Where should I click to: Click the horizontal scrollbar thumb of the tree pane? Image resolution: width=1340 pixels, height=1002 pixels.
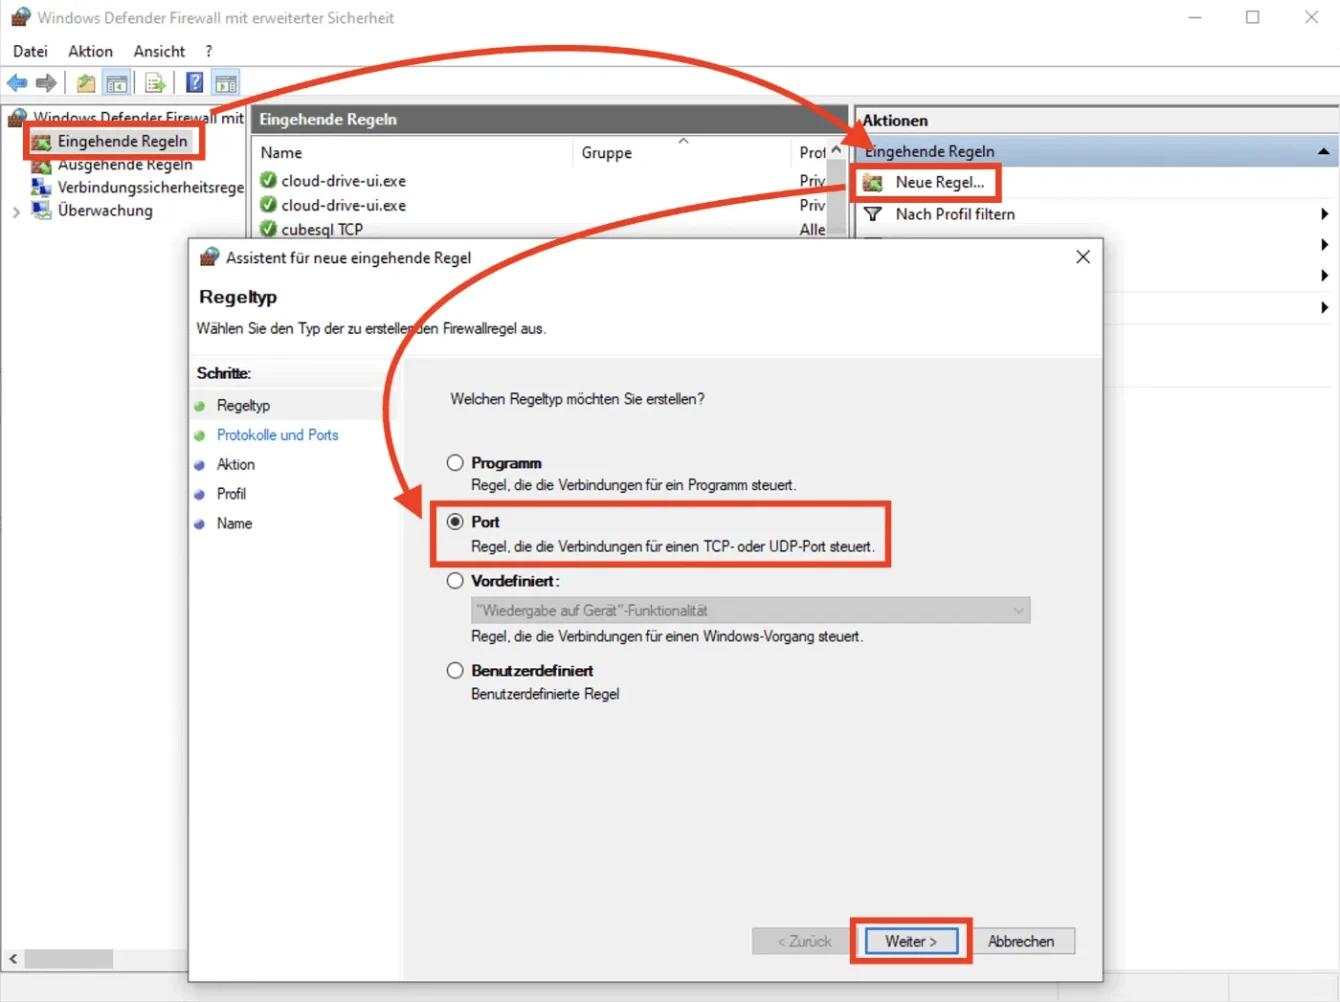[69, 959]
